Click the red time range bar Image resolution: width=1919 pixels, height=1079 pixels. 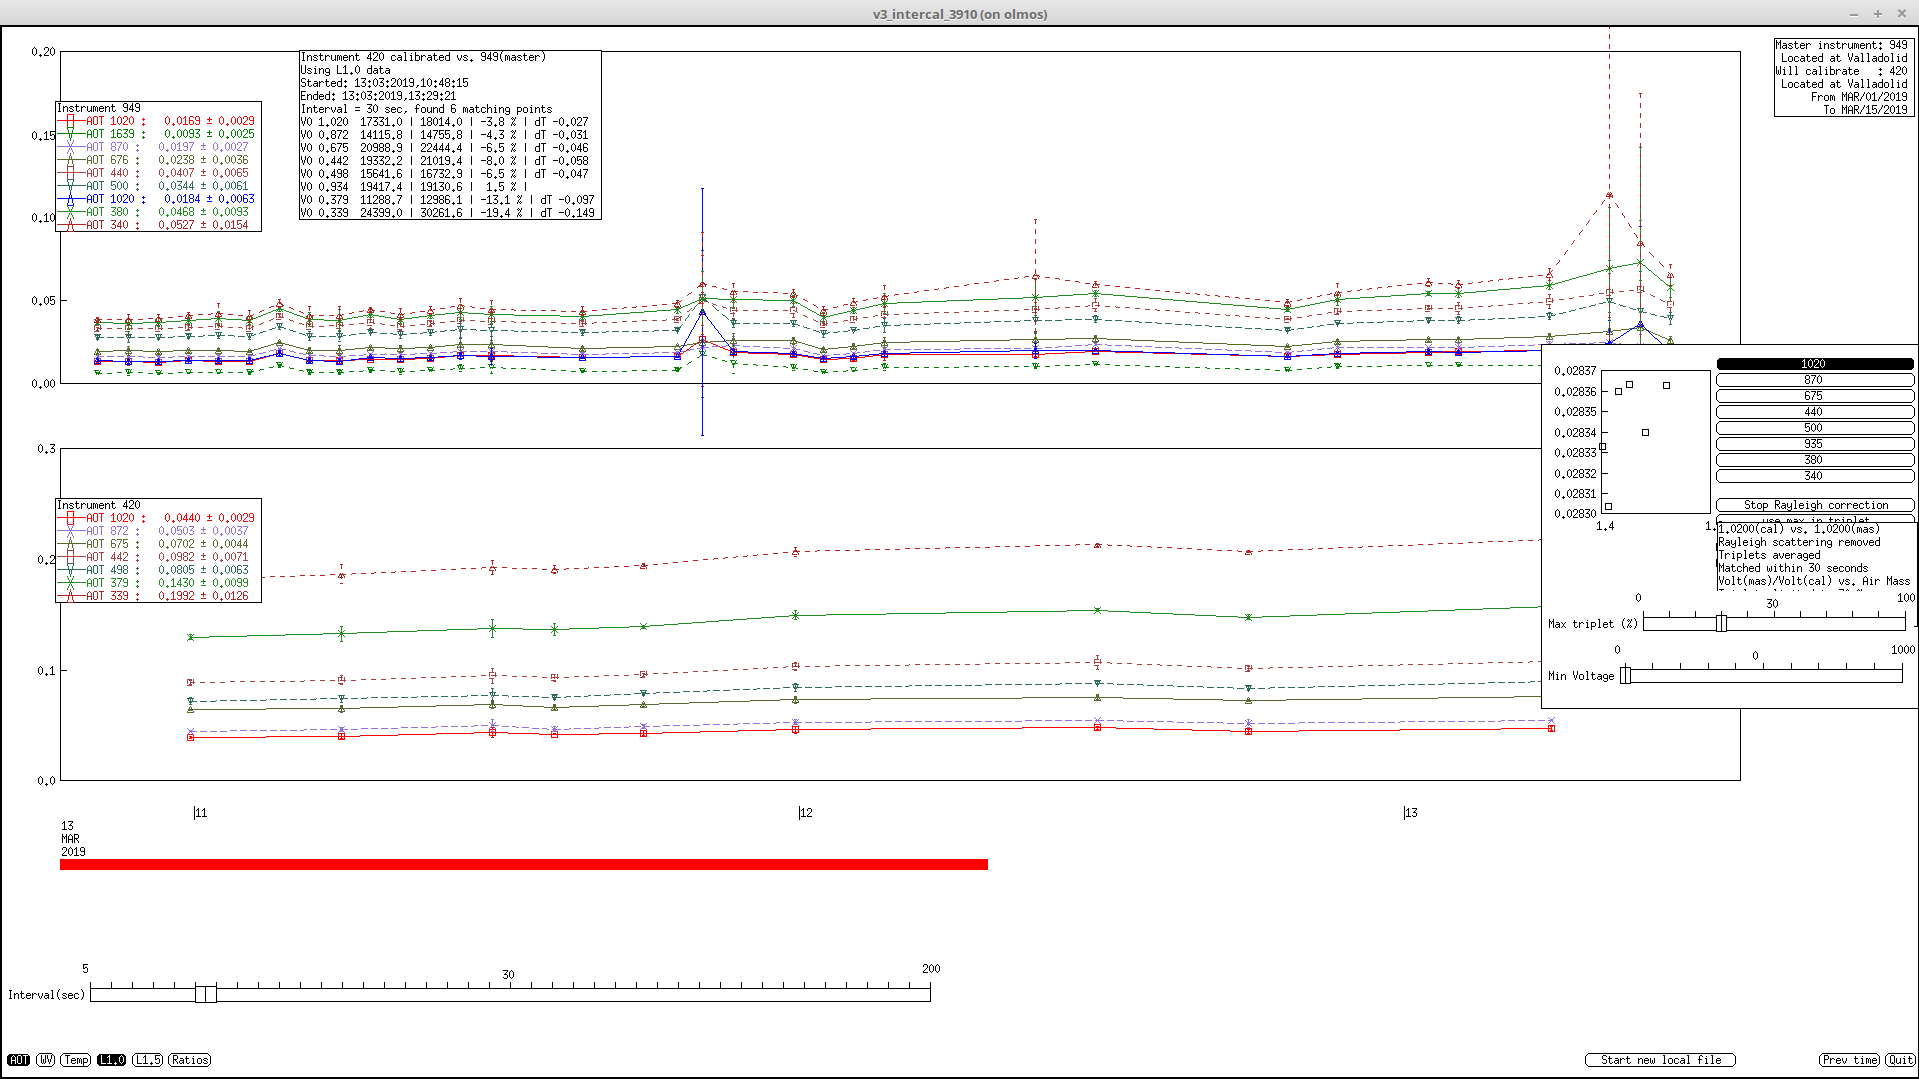click(x=524, y=865)
